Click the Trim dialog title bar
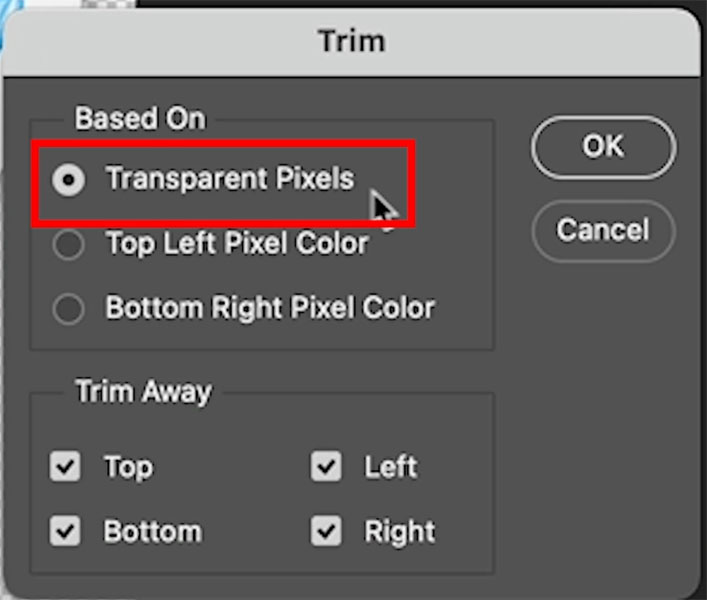Screen dimensions: 707x600 tap(352, 41)
